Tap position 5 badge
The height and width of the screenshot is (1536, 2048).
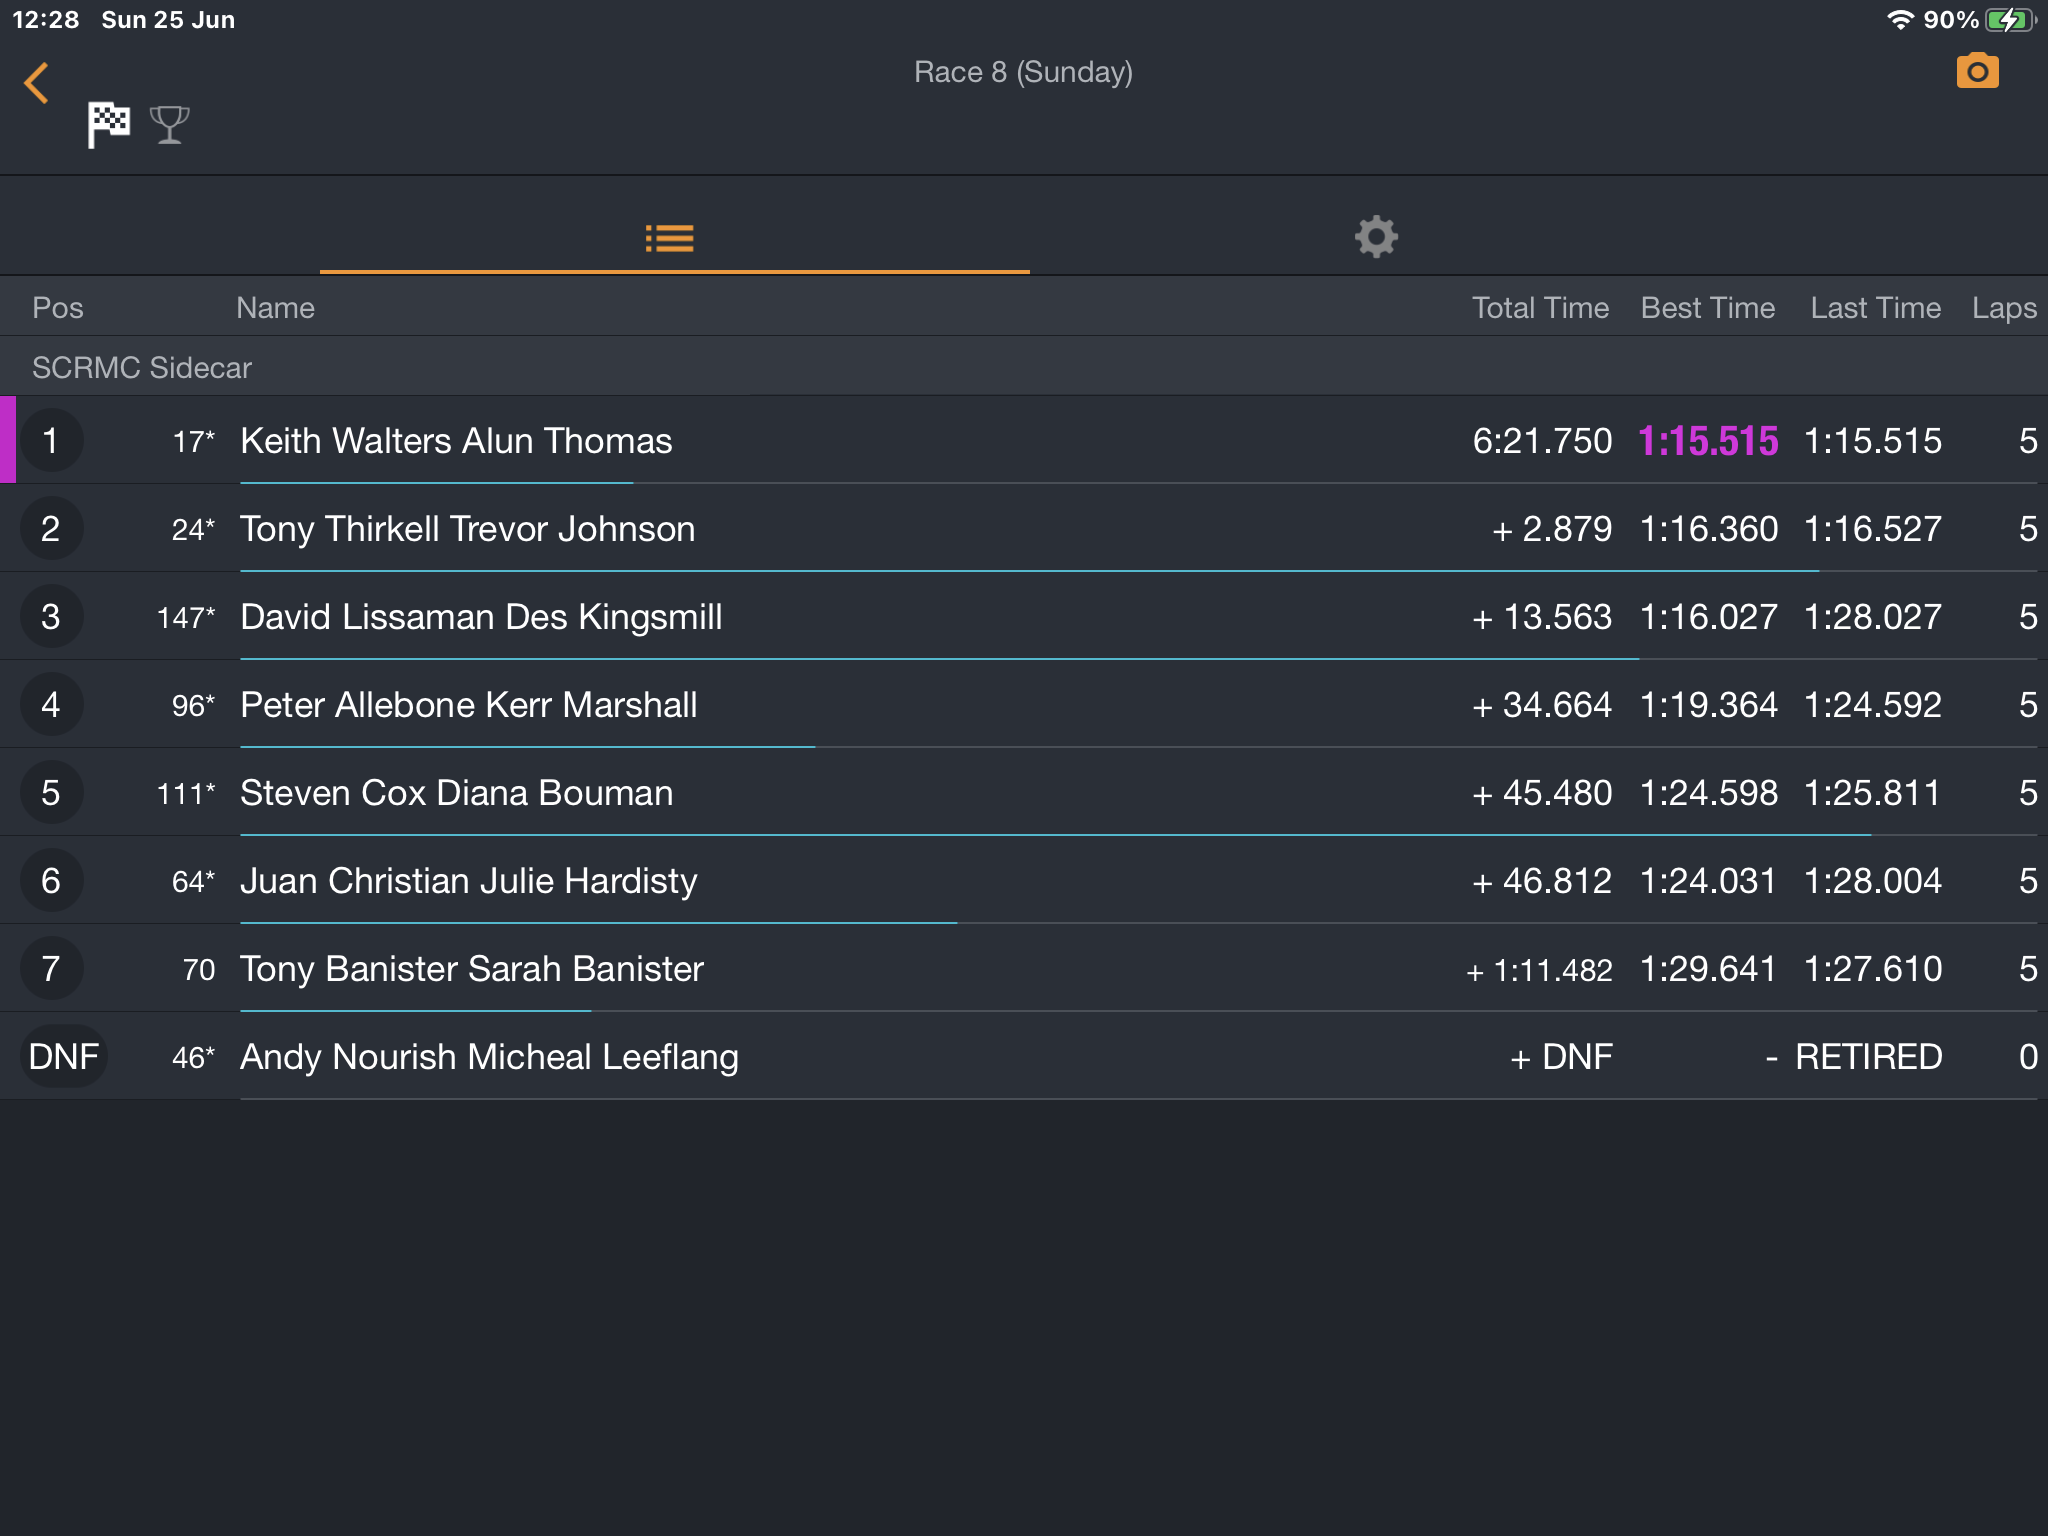click(x=51, y=793)
